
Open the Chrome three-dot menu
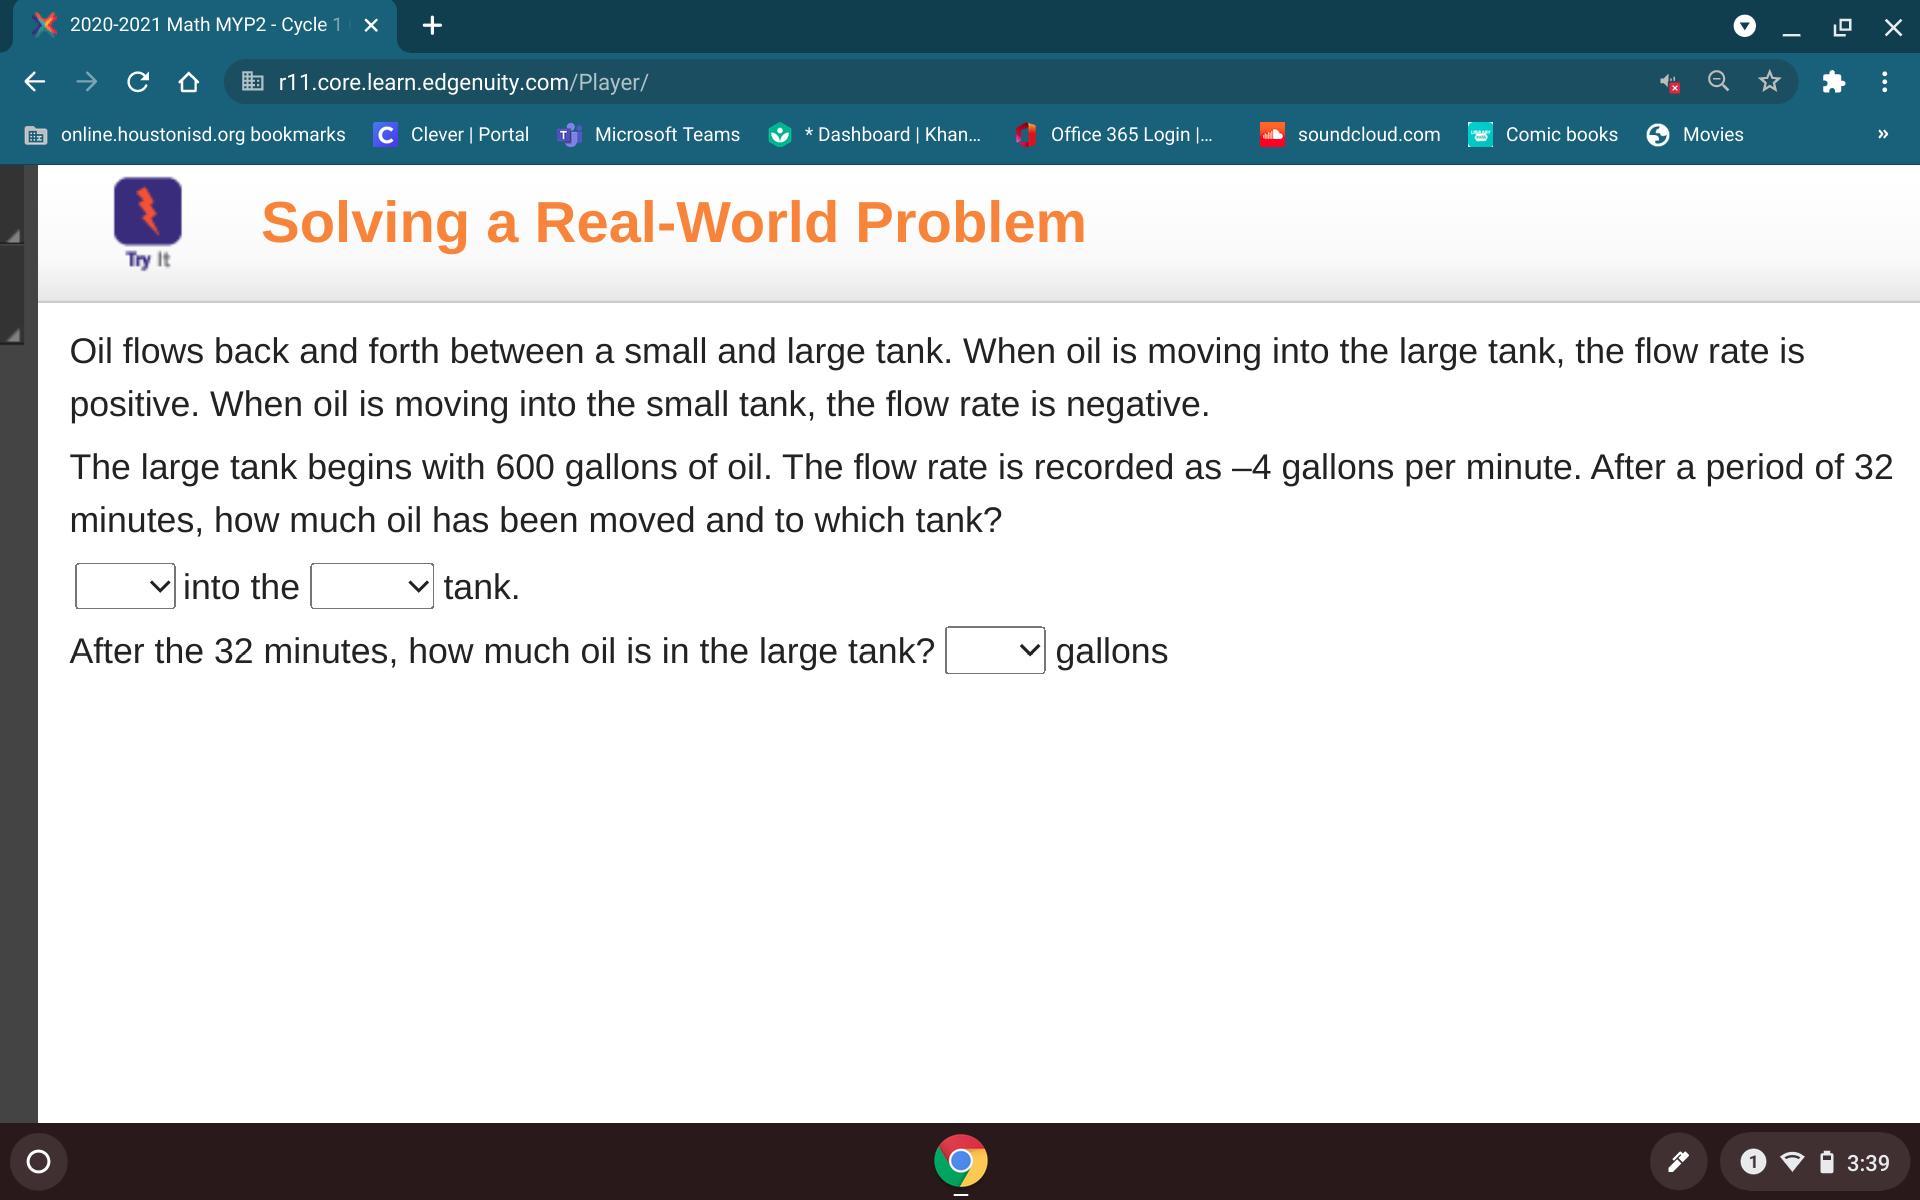[1884, 82]
